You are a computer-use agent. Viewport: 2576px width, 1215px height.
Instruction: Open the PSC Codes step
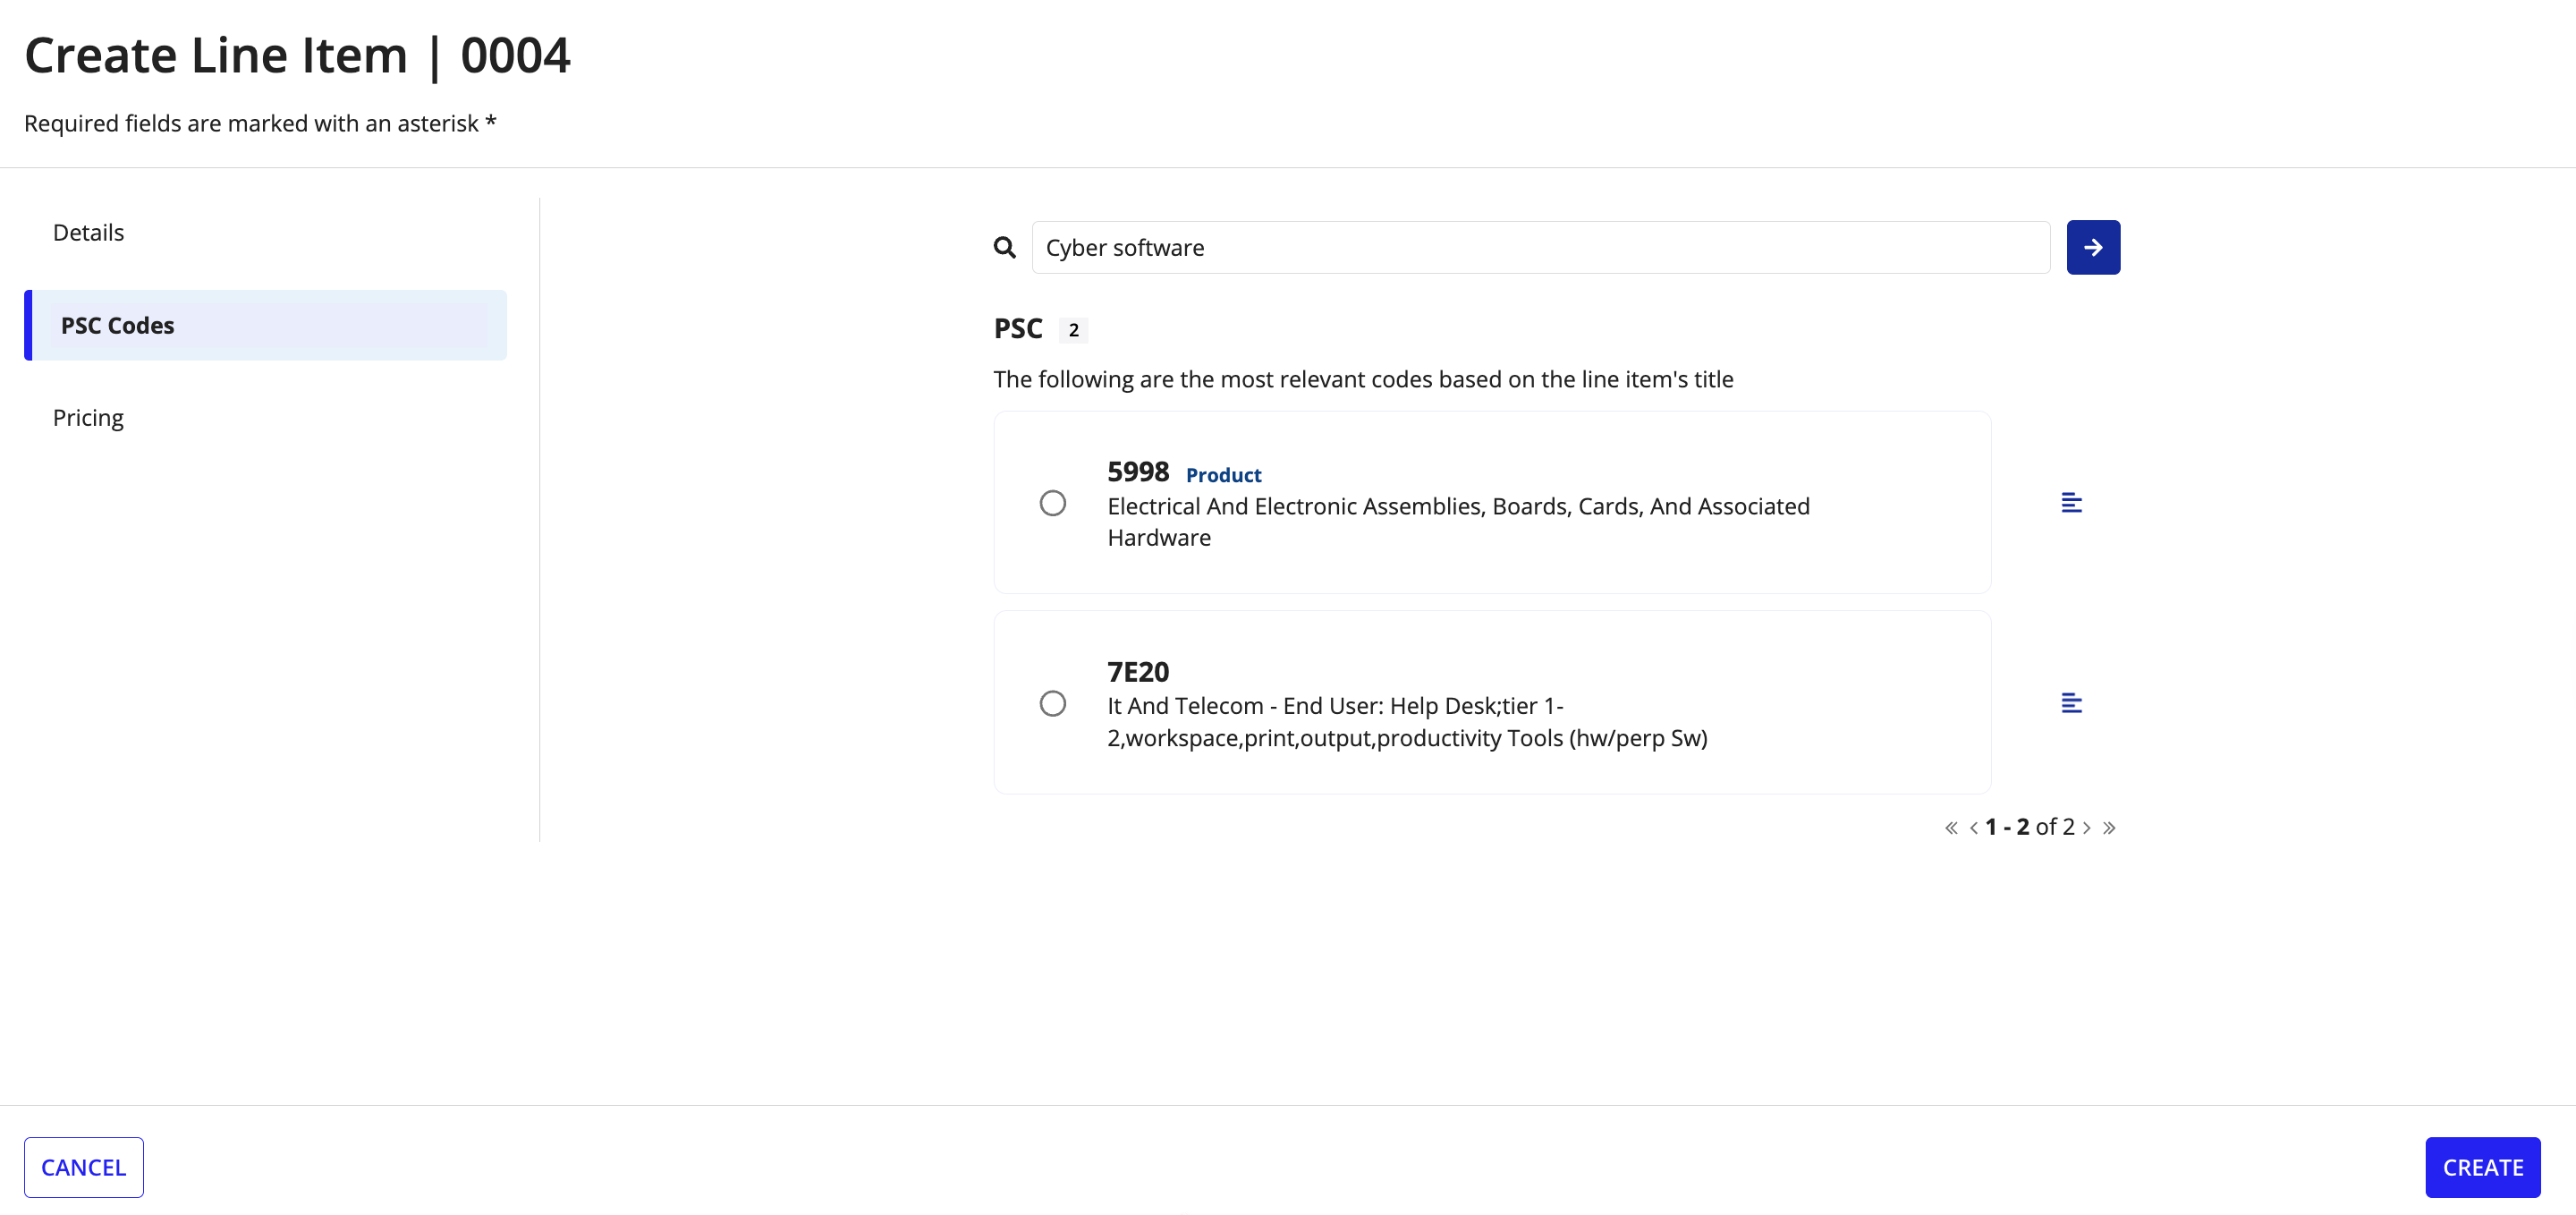click(x=265, y=325)
